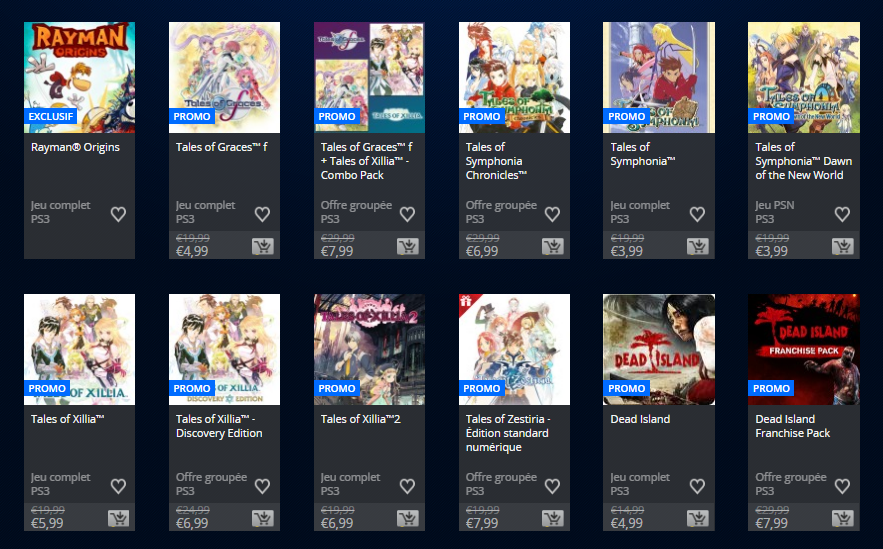Image resolution: width=883 pixels, height=549 pixels.
Task: Add Tales of Graces f to cart
Action: 262,246
